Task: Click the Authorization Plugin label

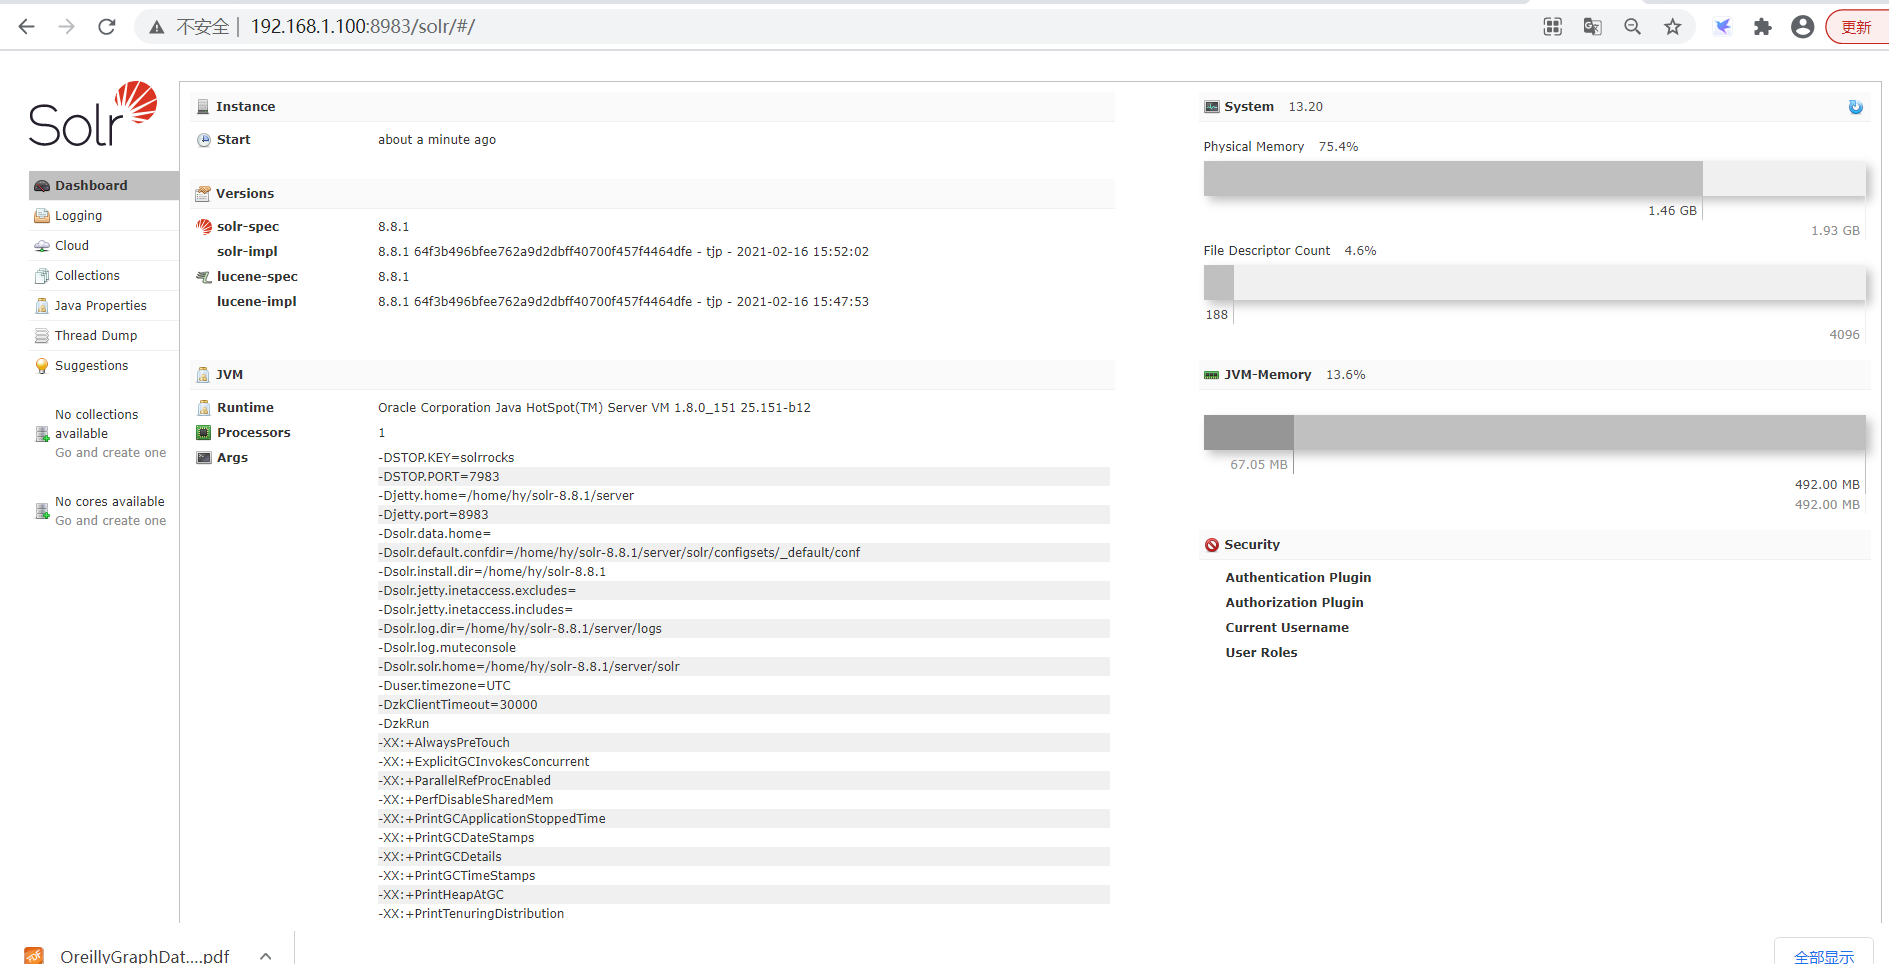Action: (1294, 603)
